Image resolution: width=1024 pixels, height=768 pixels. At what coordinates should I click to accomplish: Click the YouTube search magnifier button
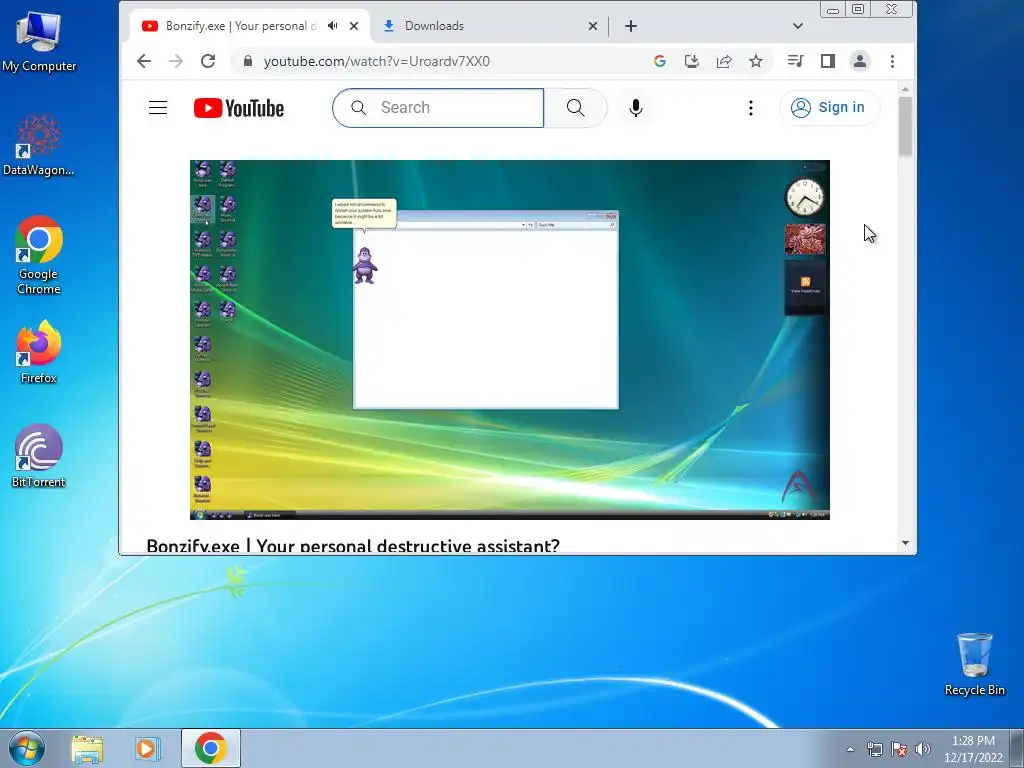click(575, 108)
